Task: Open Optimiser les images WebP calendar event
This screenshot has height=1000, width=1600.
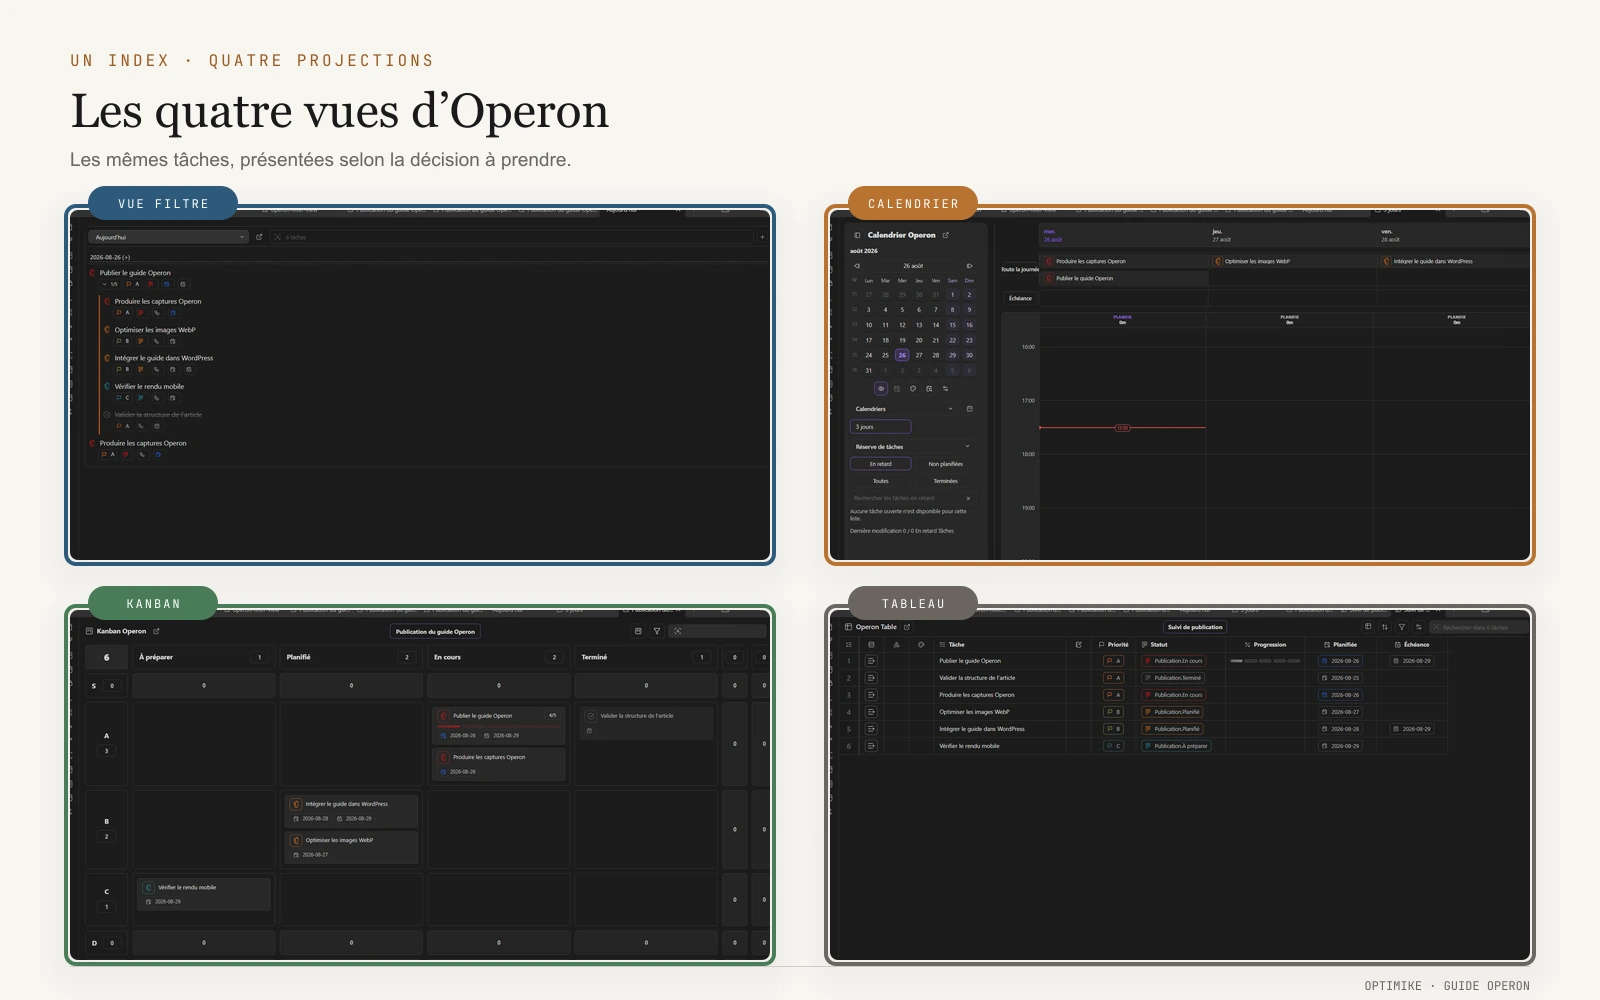Action: [1295, 261]
